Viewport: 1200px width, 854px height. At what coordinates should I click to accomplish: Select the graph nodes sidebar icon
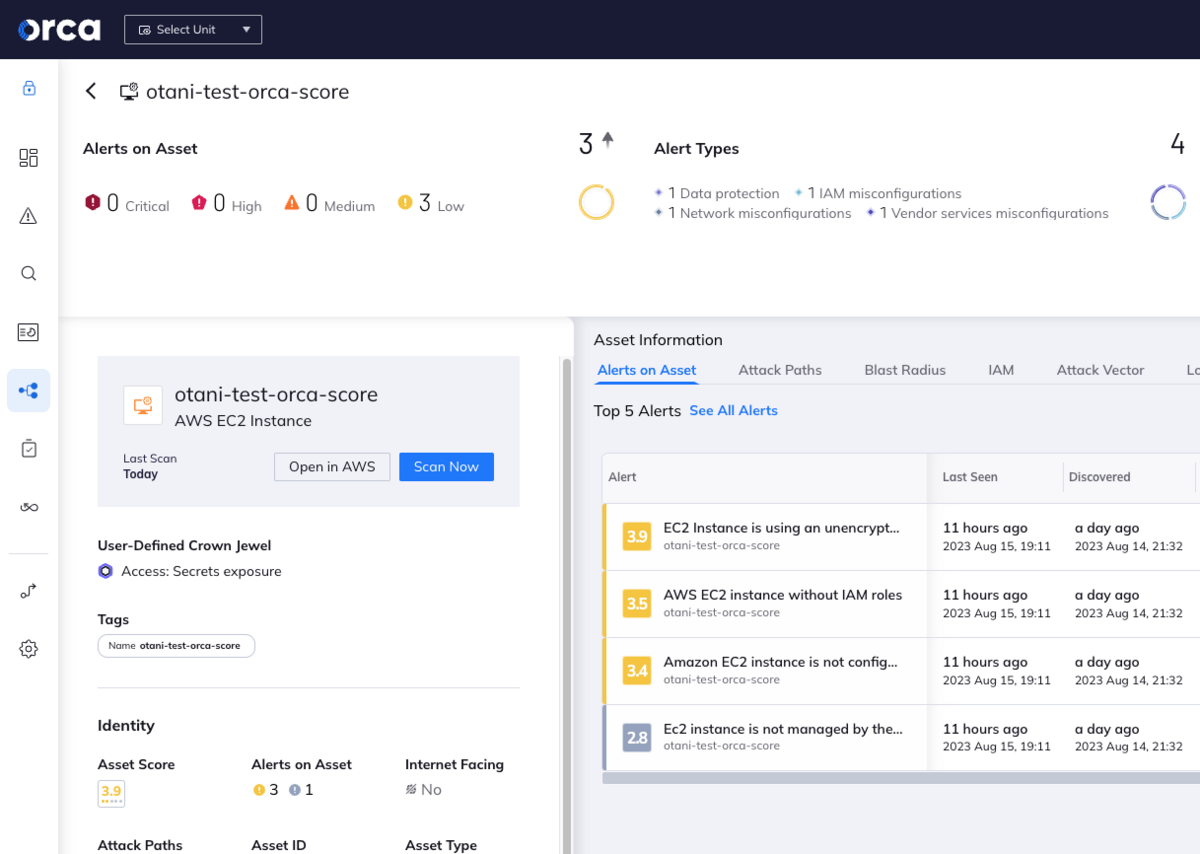click(29, 390)
